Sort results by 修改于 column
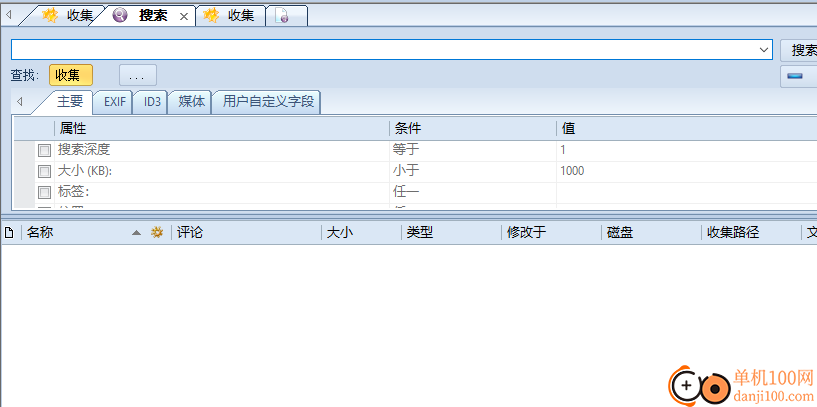This screenshot has width=817, height=407. [552, 232]
